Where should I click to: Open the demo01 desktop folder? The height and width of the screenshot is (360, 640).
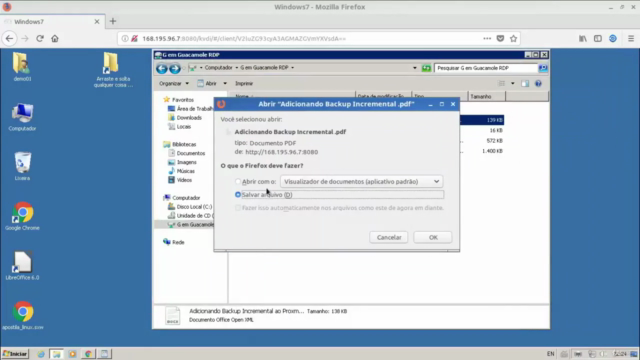(x=22, y=67)
